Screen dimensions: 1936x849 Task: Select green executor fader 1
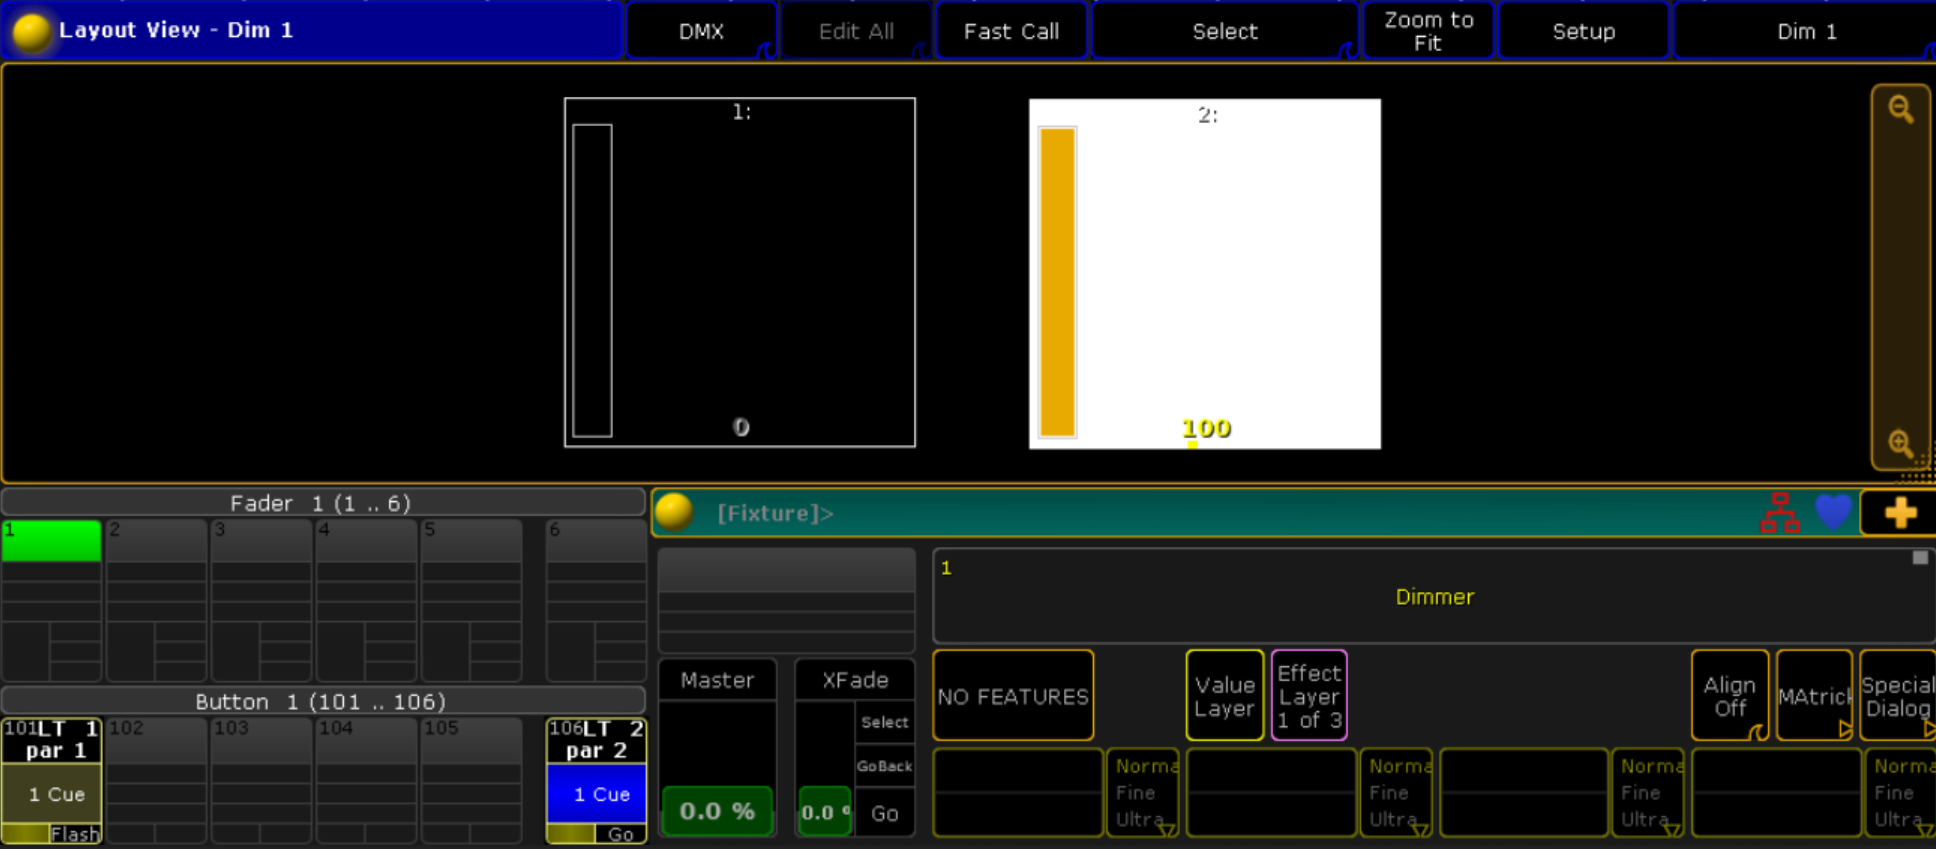[51, 540]
